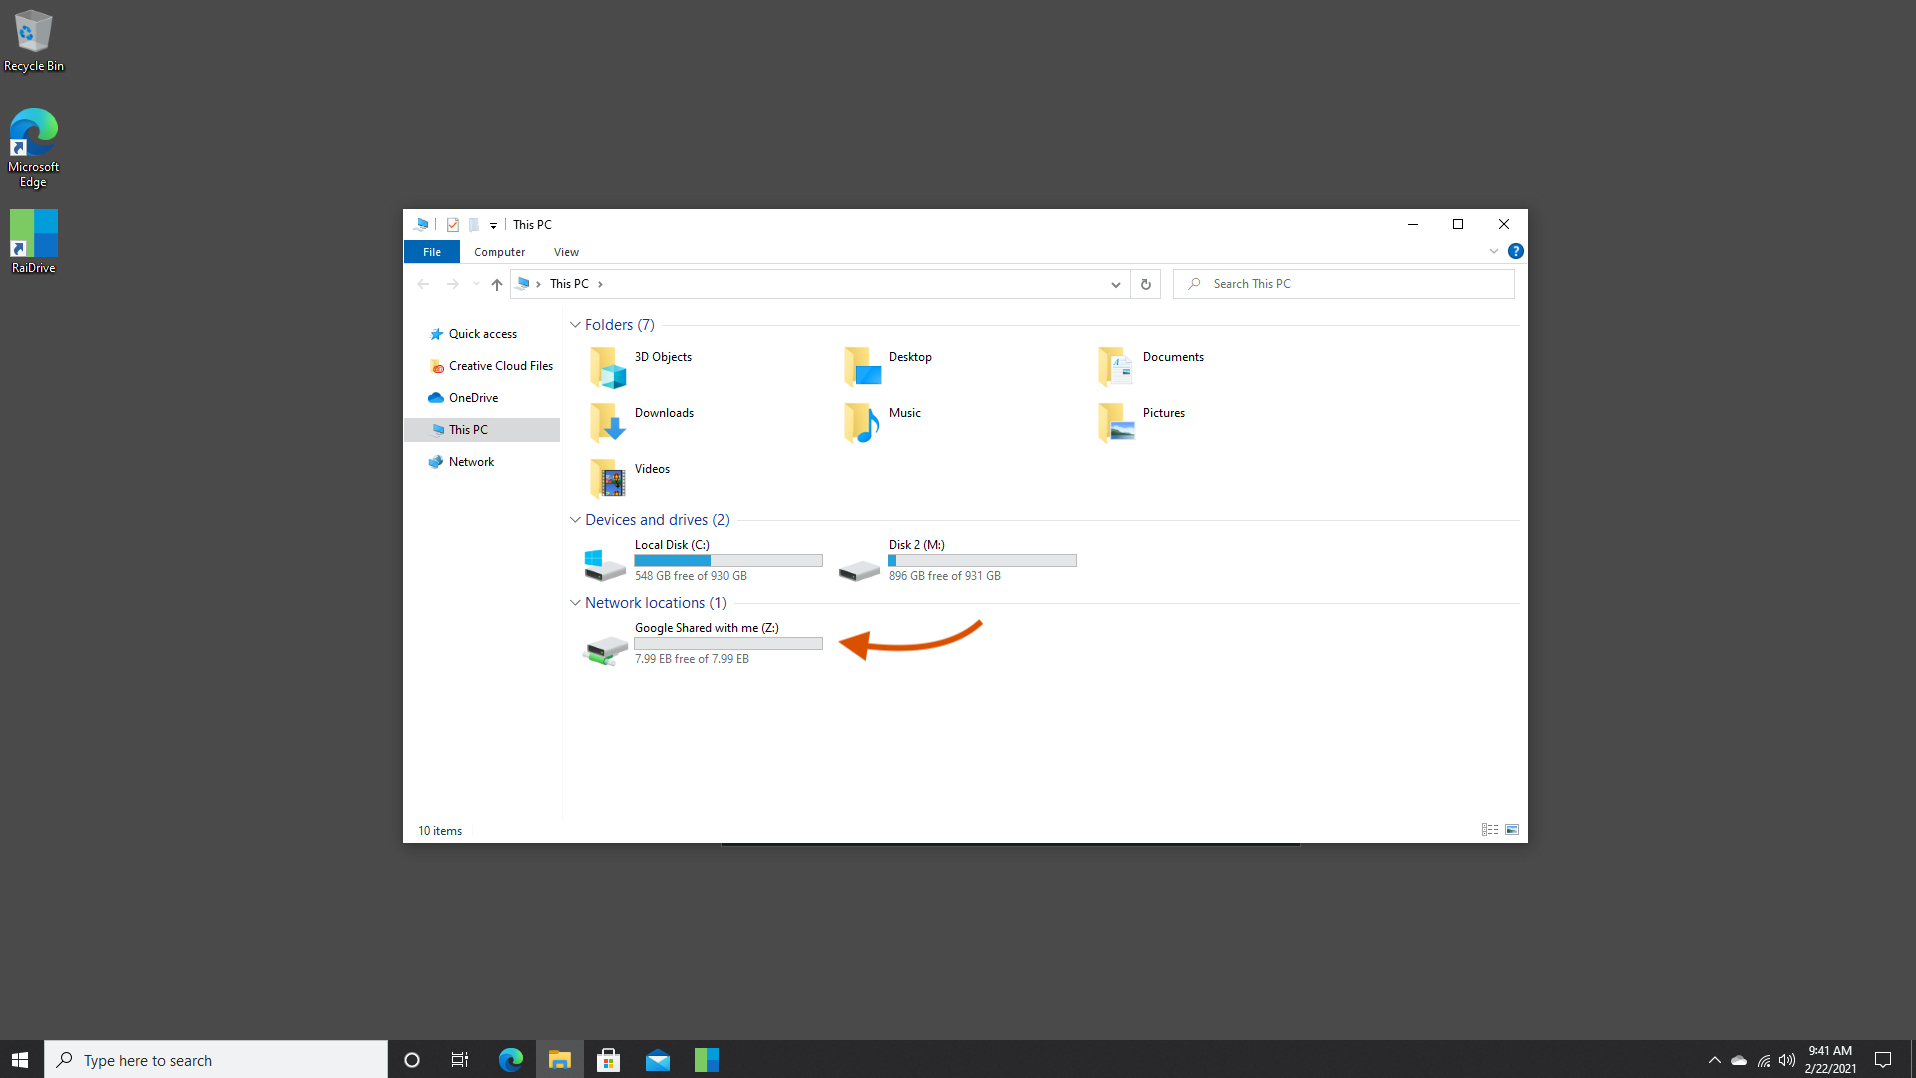Screen dimensions: 1916x1078
Task: Open the View ribbon tab
Action: [566, 251]
